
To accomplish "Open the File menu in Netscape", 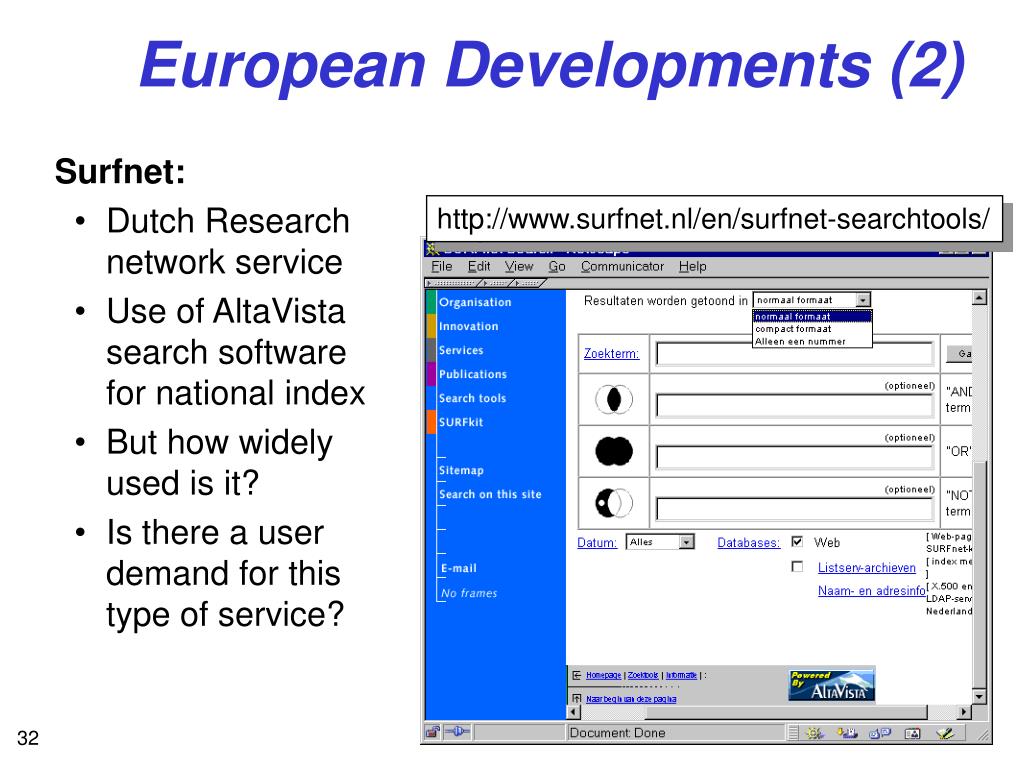I will click(x=441, y=266).
